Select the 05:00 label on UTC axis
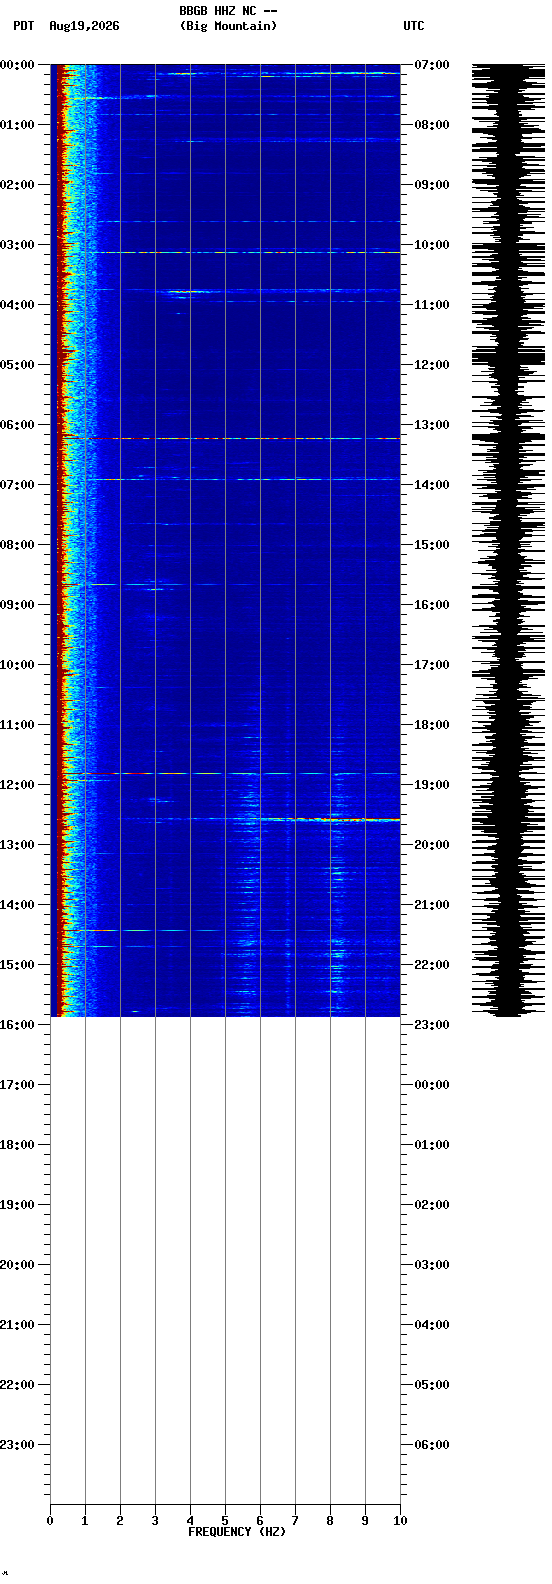The image size is (552, 1584). [431, 1385]
